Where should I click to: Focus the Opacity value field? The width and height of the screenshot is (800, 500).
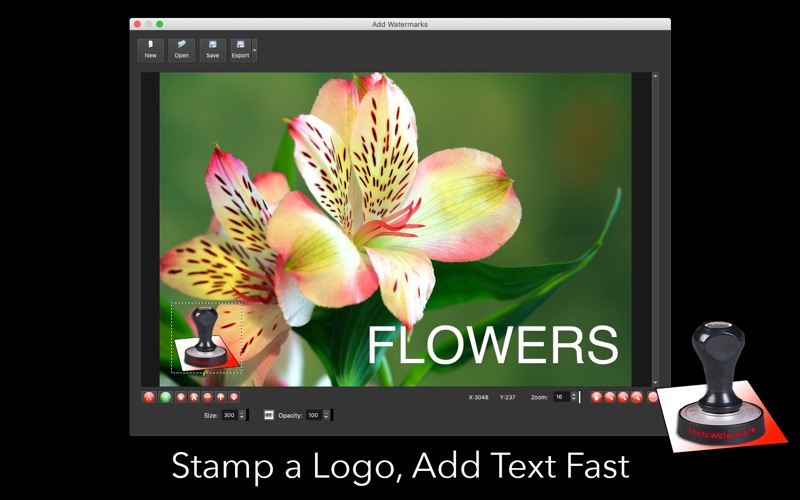pos(314,415)
